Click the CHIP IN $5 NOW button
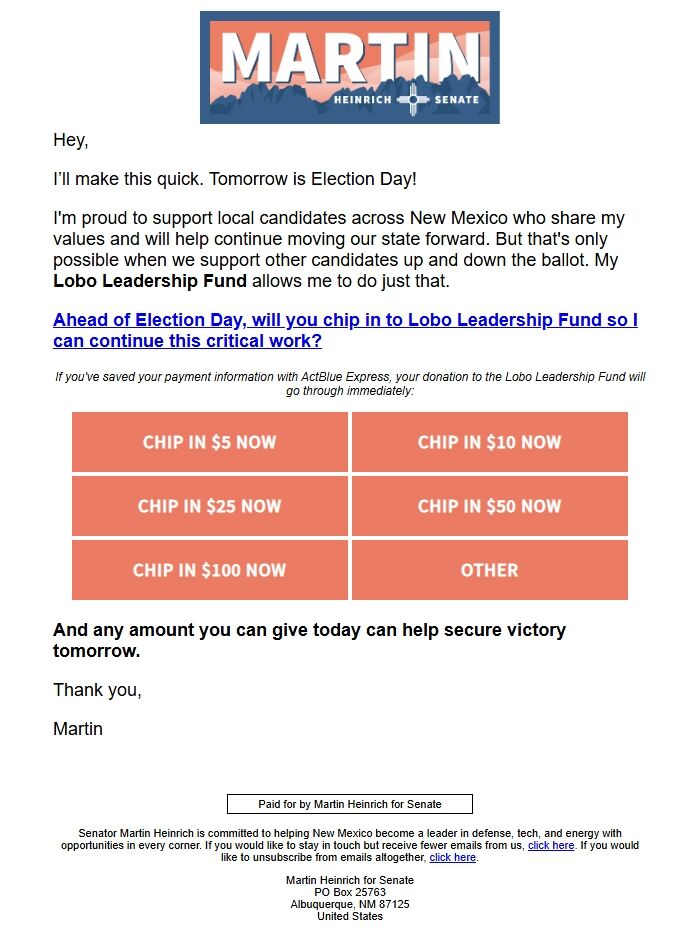Viewport: 700px width, 934px height. [x=209, y=442]
